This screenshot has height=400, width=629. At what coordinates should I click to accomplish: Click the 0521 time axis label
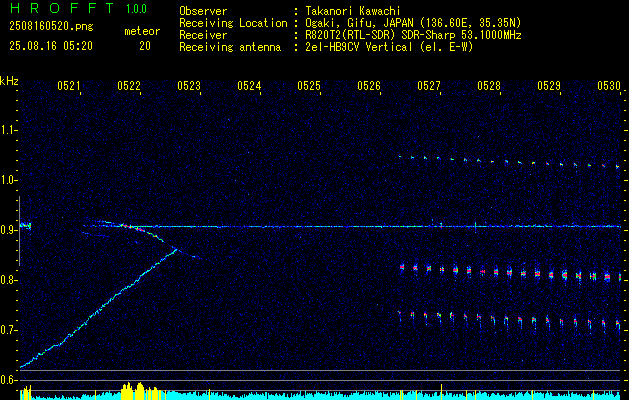(x=69, y=85)
